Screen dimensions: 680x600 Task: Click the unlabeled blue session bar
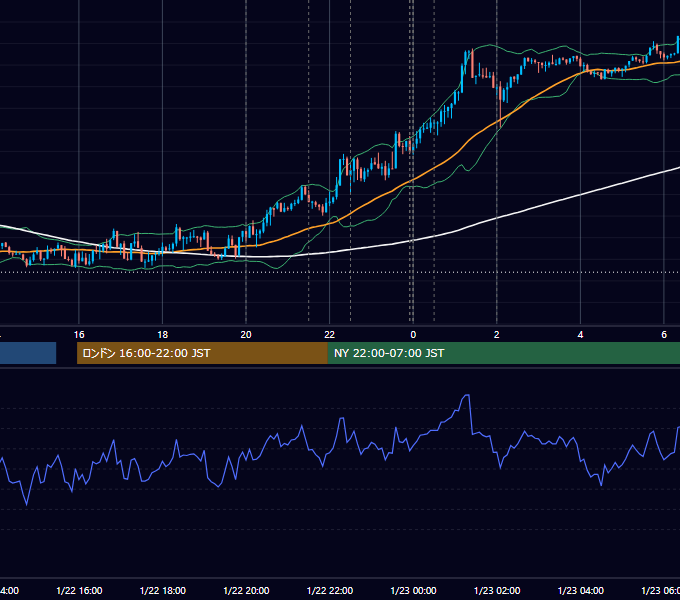pos(28,353)
